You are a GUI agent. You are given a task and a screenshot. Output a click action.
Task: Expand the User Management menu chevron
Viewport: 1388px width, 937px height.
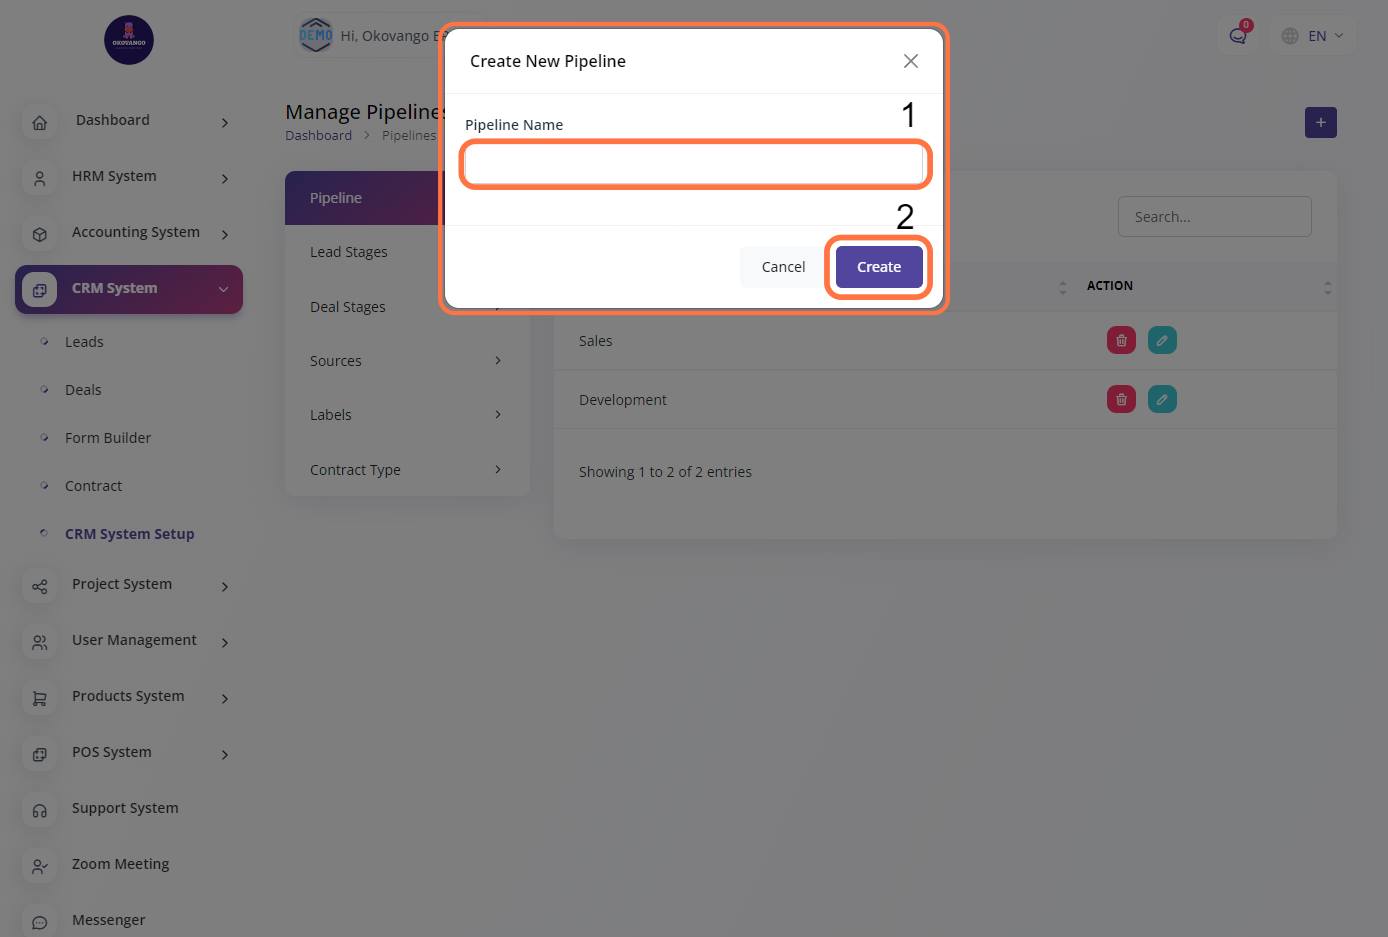225,642
